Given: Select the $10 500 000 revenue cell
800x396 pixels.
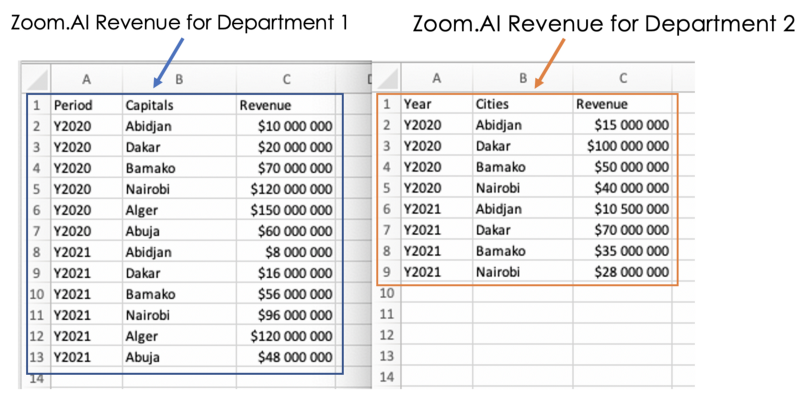Looking at the screenshot, I should tap(622, 209).
